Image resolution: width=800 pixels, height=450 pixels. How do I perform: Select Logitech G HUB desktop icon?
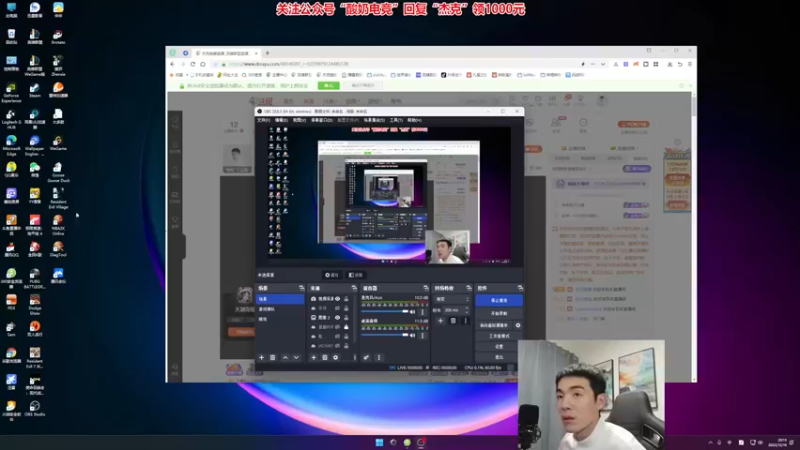11,118
